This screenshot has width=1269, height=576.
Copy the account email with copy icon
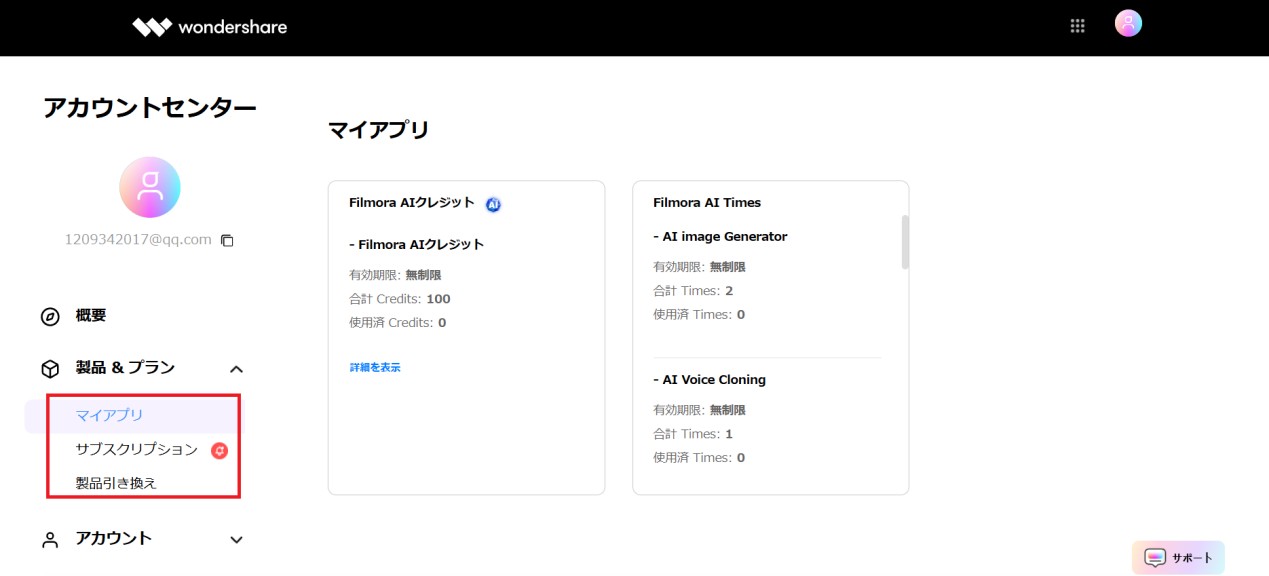227,240
